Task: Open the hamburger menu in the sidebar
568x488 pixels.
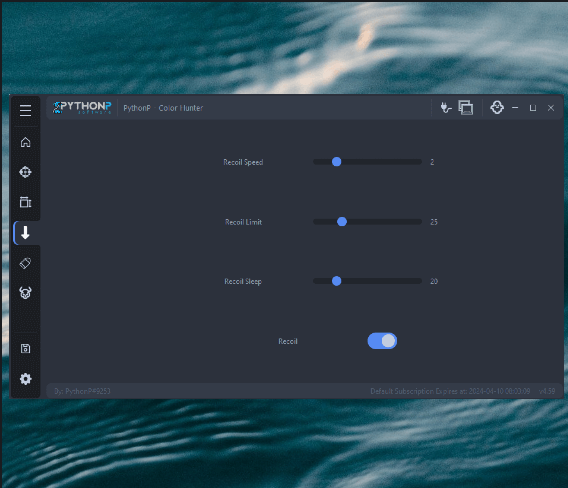Action: (25, 110)
